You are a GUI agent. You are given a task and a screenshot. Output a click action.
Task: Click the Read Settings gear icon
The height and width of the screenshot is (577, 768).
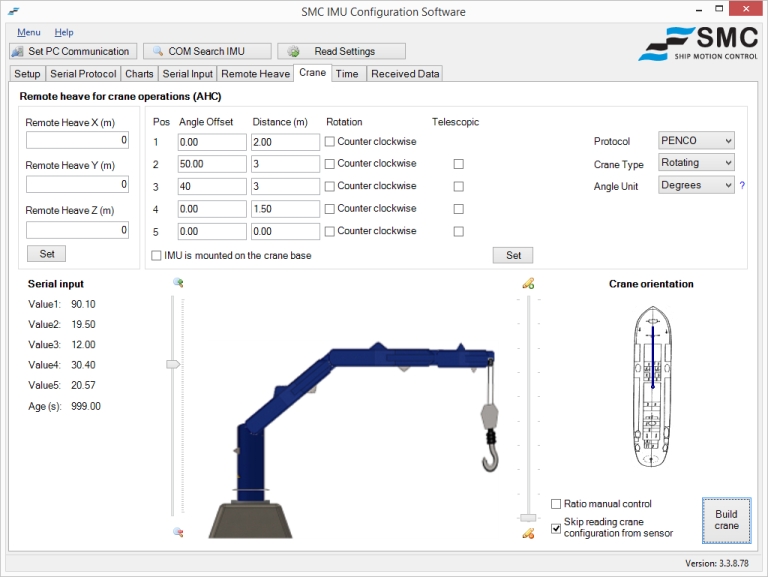293,51
